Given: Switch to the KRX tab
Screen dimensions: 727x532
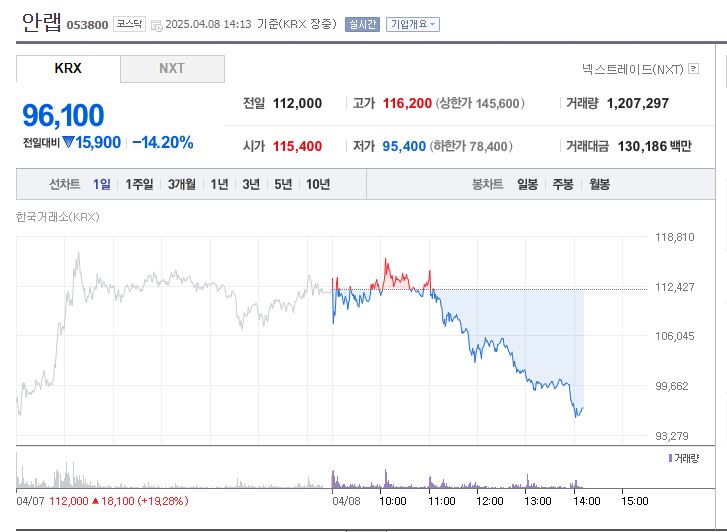Looking at the screenshot, I should (68, 69).
